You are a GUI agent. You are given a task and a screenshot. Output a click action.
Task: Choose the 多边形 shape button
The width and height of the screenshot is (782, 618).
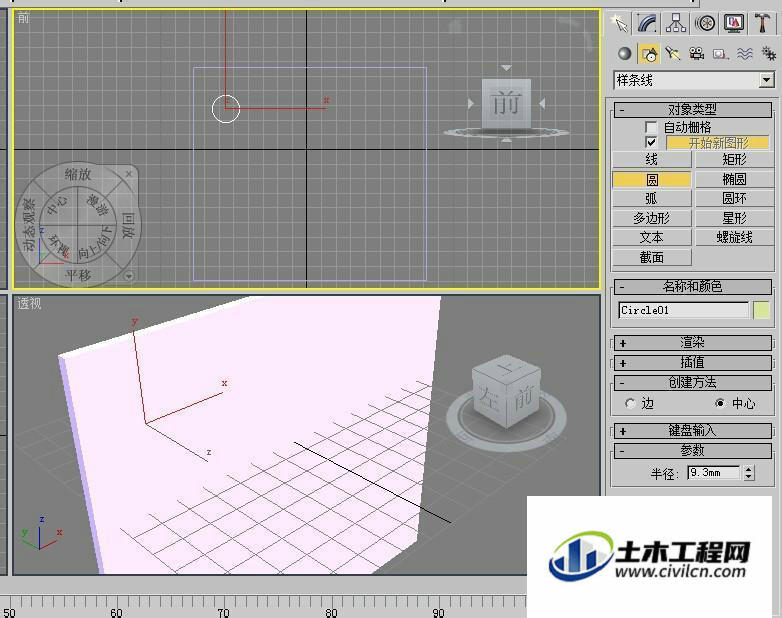[652, 218]
